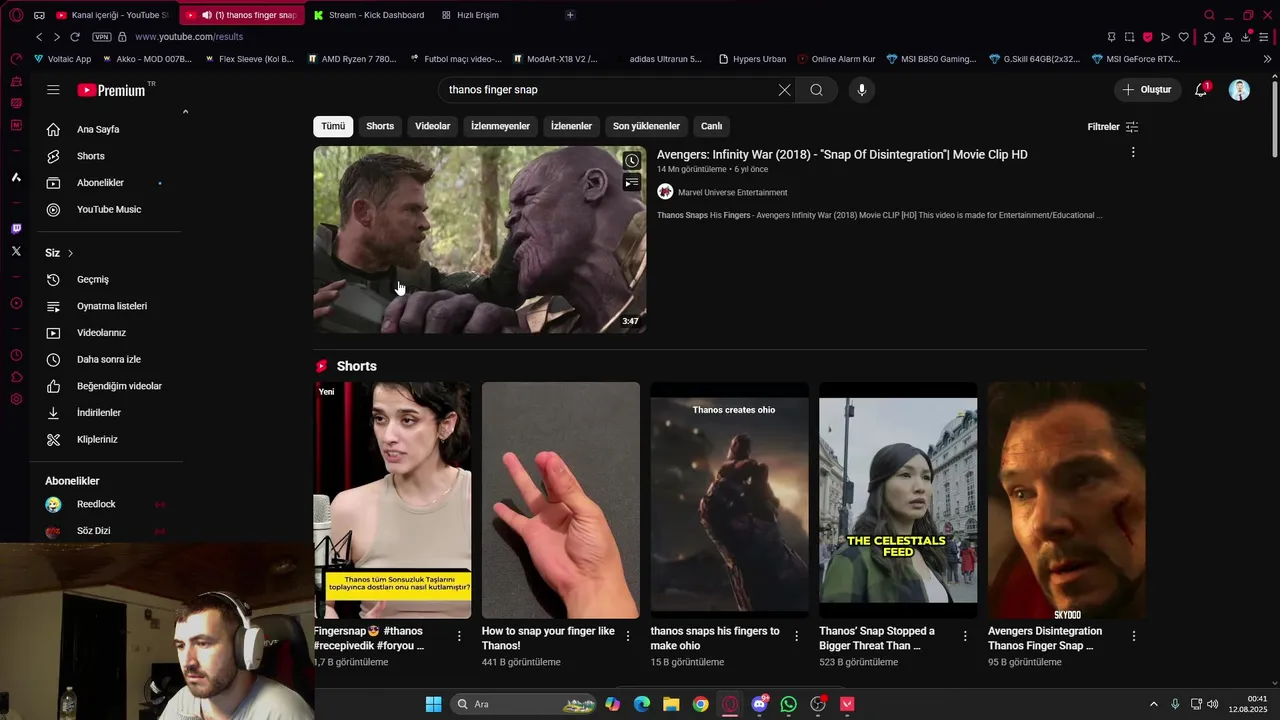This screenshot has height=720, width=1280.
Task: Toggle the browser VPN badge
Action: pos(101,37)
